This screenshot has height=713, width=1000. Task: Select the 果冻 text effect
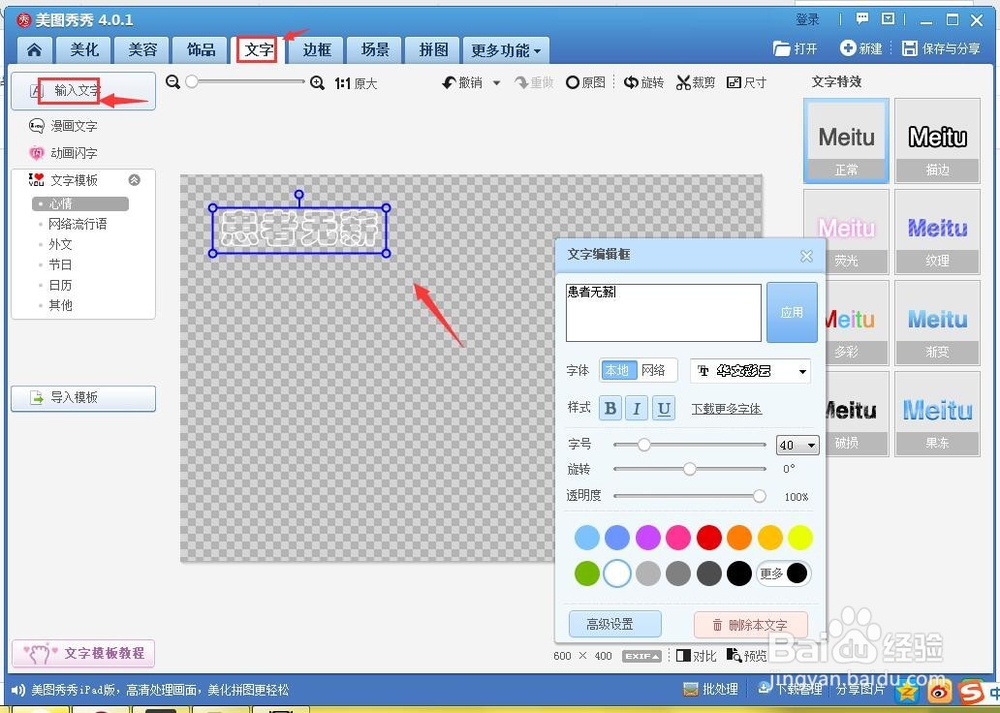(x=937, y=415)
